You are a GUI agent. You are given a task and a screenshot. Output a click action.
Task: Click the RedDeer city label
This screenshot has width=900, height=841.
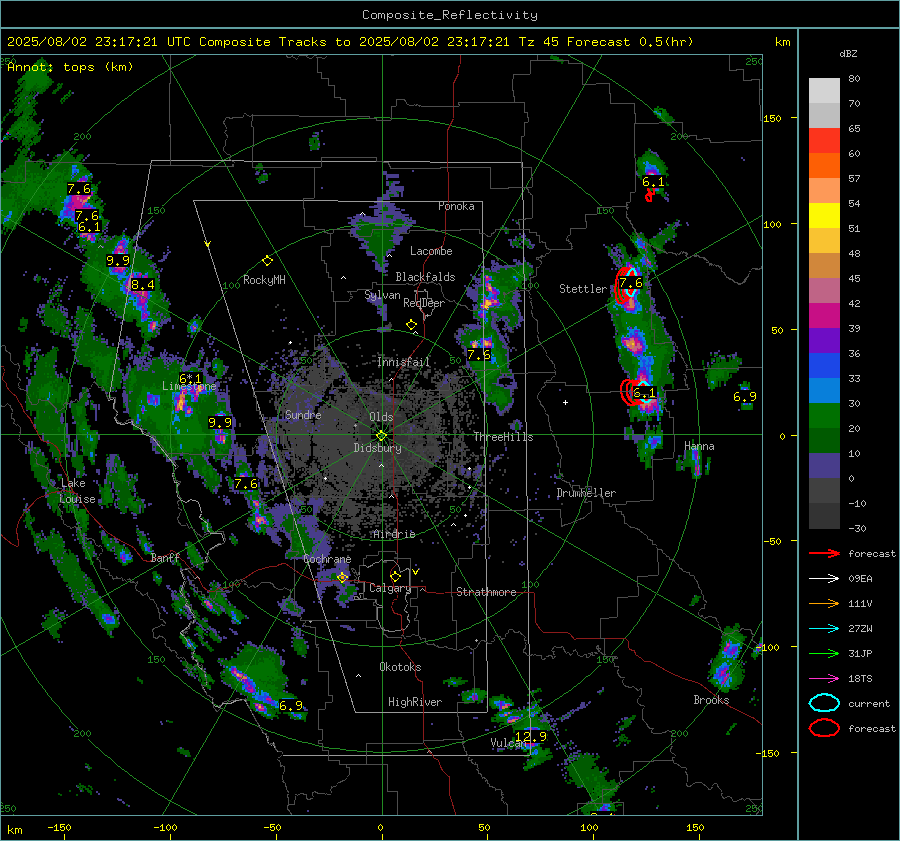tap(424, 303)
